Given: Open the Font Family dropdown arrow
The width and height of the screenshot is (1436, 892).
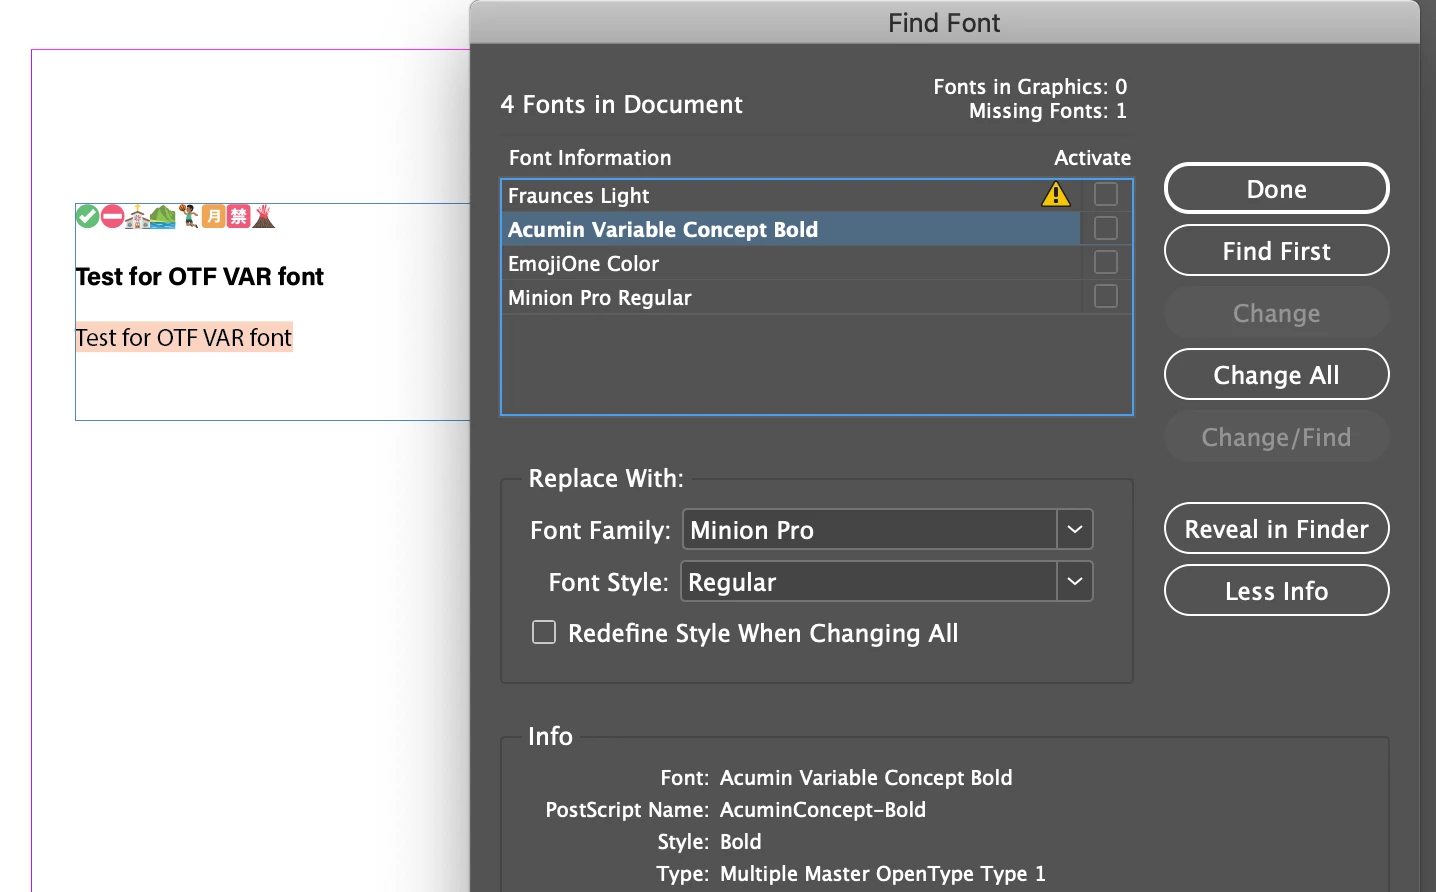Looking at the screenshot, I should pos(1075,529).
